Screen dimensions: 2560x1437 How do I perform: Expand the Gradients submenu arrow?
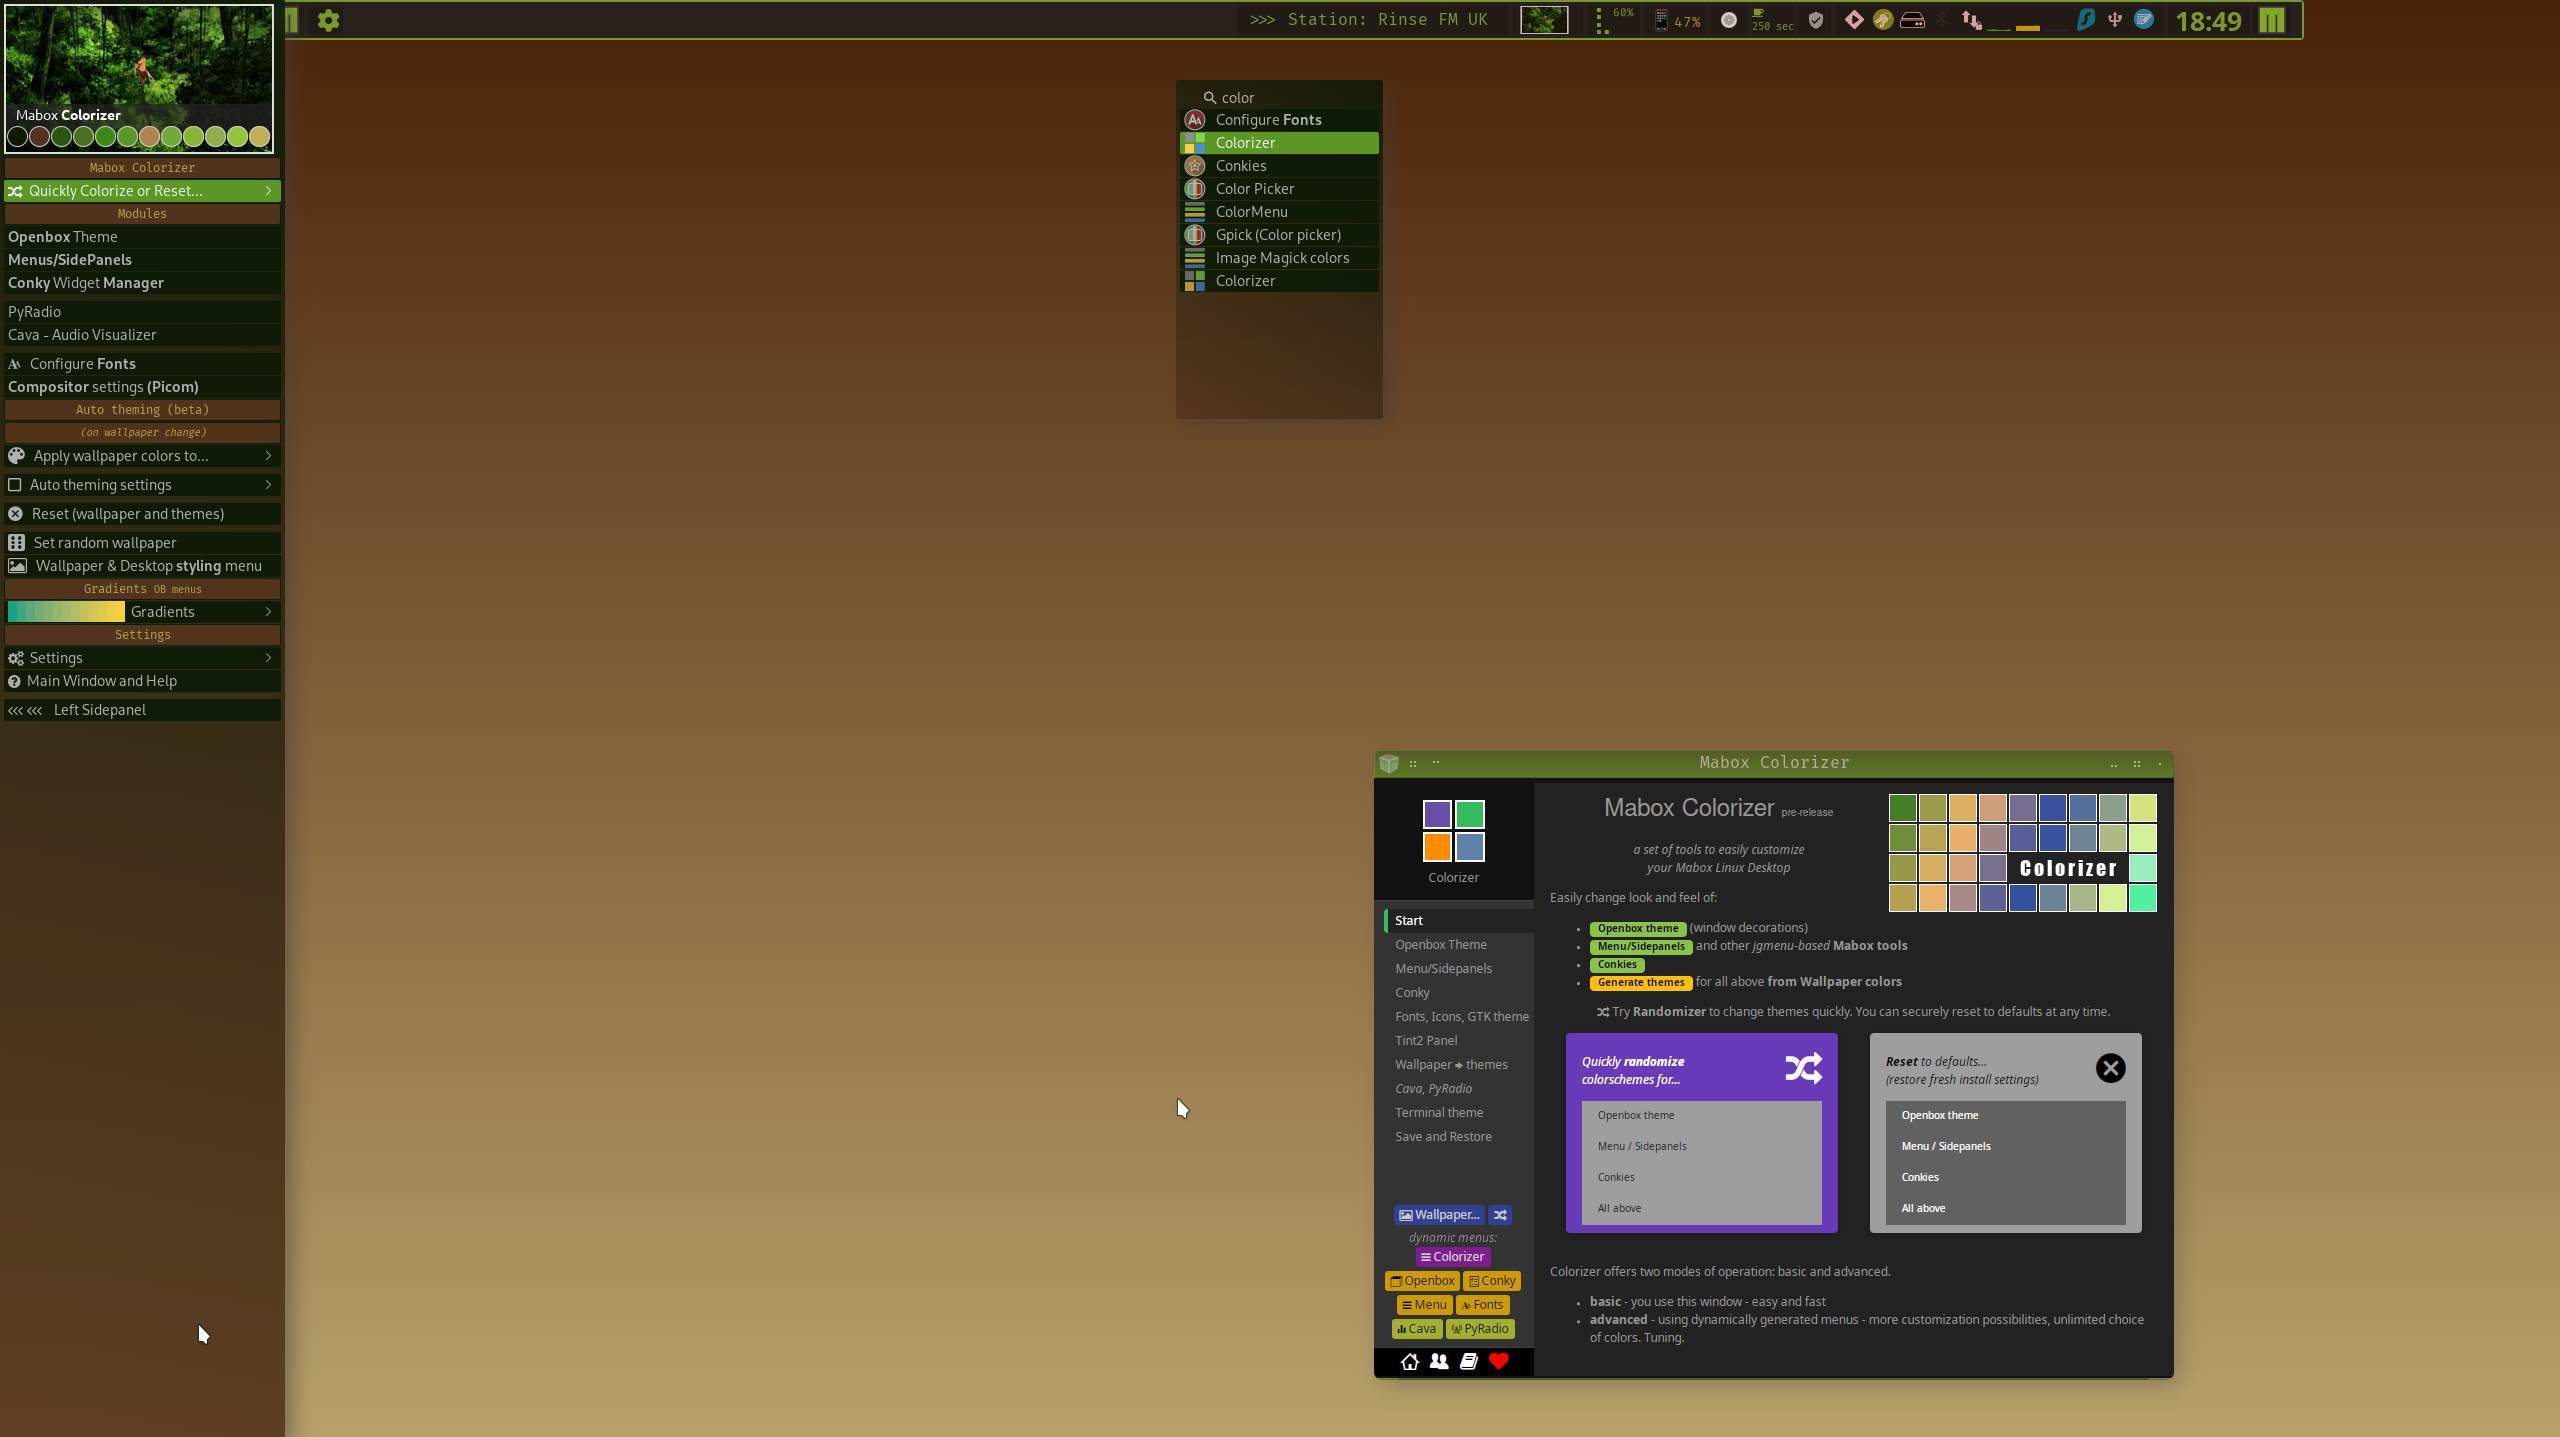pyautogui.click(x=268, y=612)
